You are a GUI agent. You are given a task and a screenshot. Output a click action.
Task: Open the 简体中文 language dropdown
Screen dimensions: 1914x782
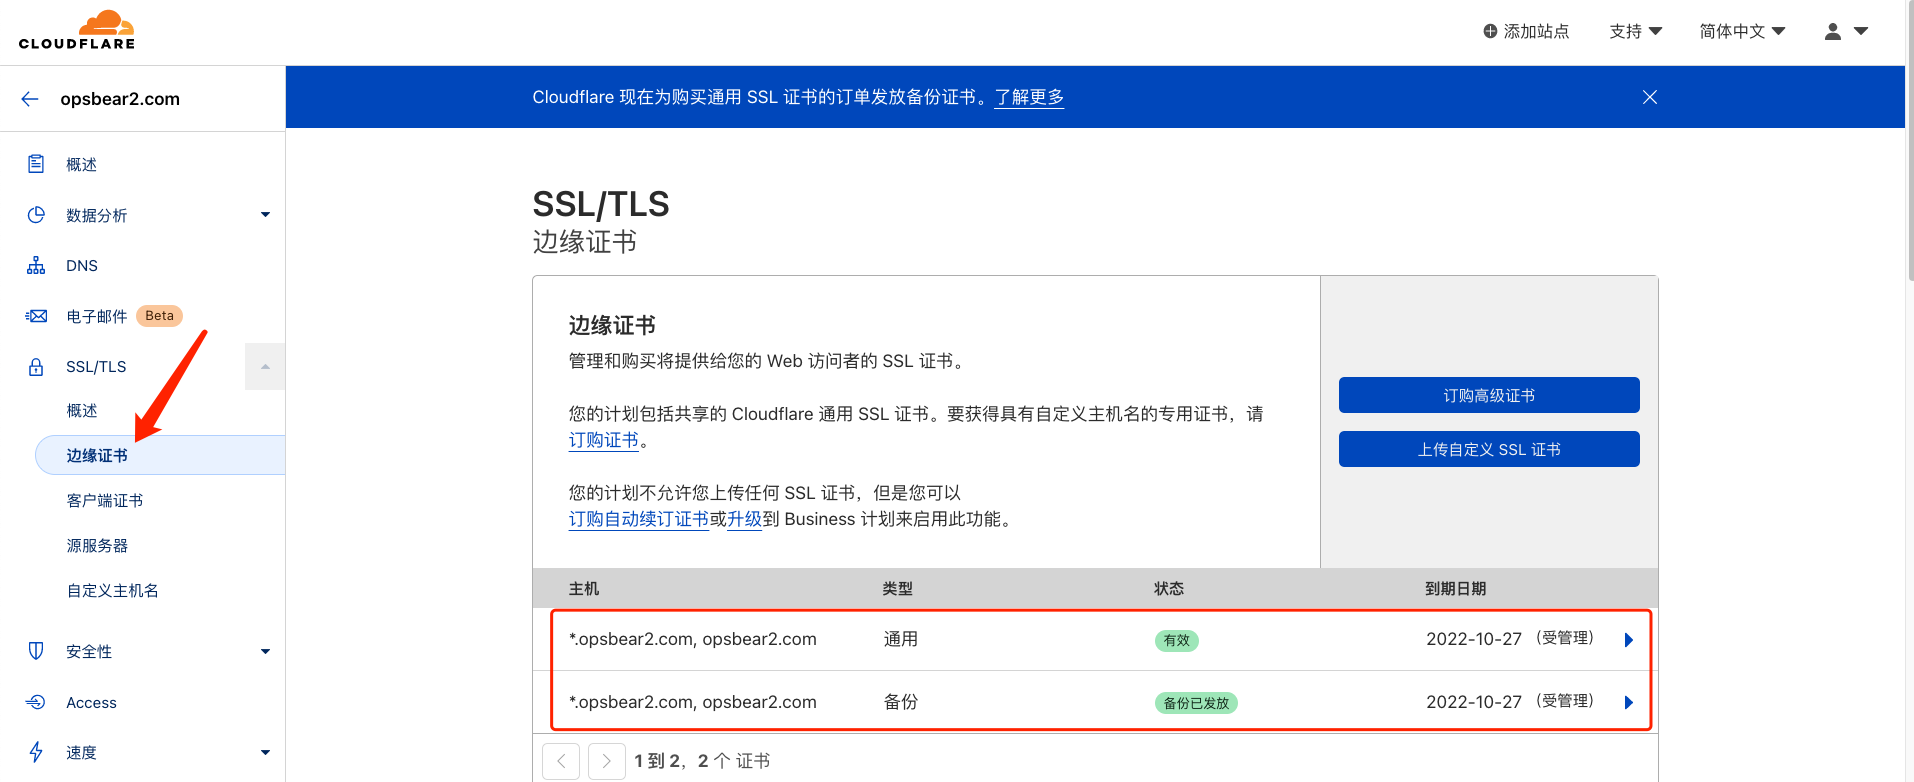click(1742, 31)
